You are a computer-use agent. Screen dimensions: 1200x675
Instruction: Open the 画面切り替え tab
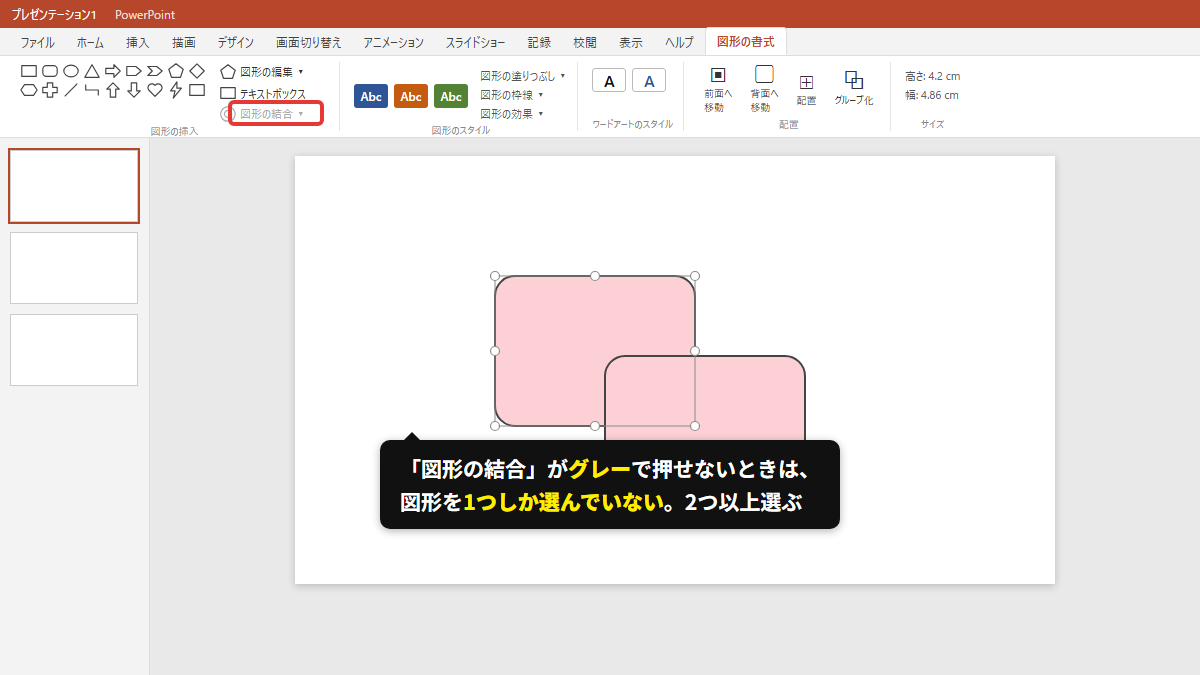point(309,42)
